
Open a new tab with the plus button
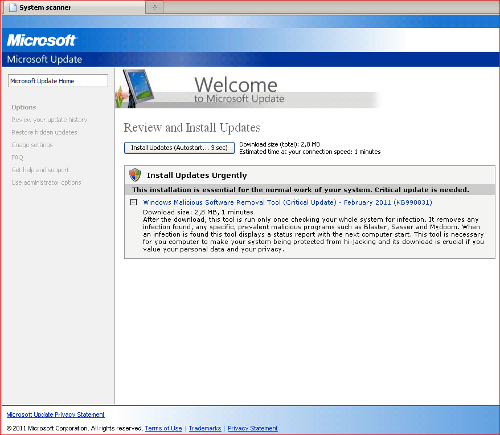154,7
